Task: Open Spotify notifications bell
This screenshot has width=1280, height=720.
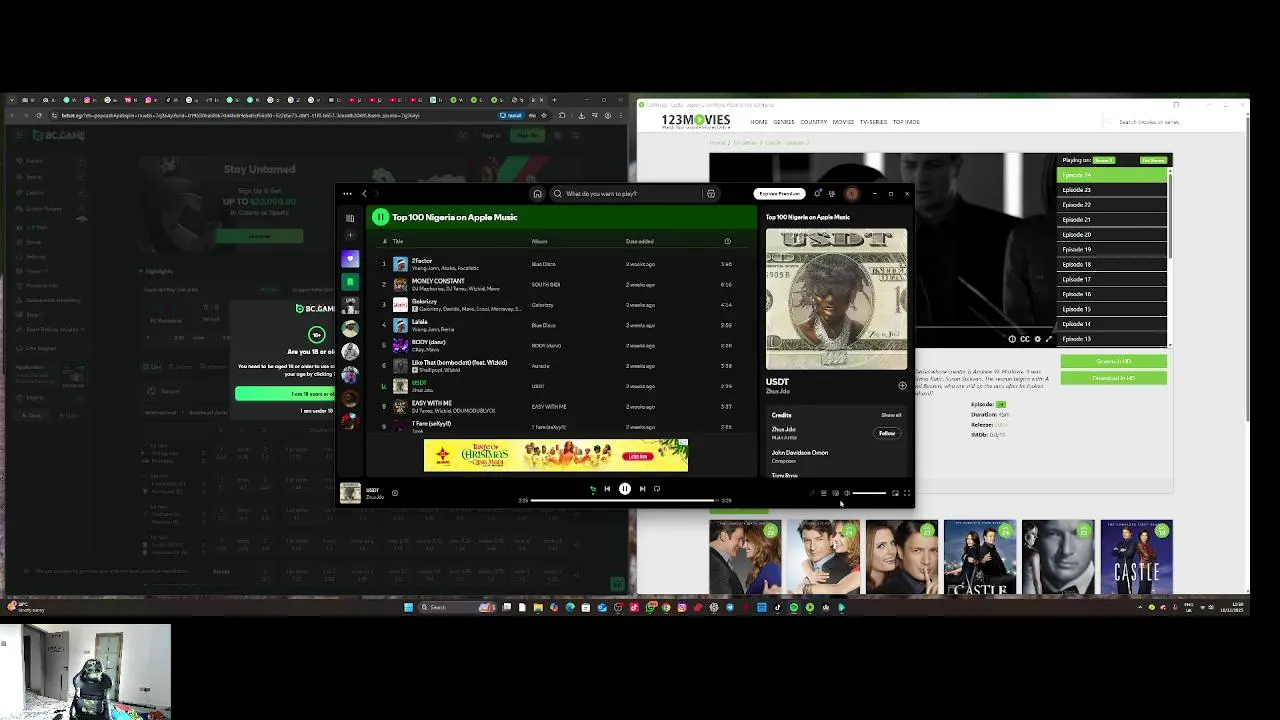Action: click(x=818, y=194)
